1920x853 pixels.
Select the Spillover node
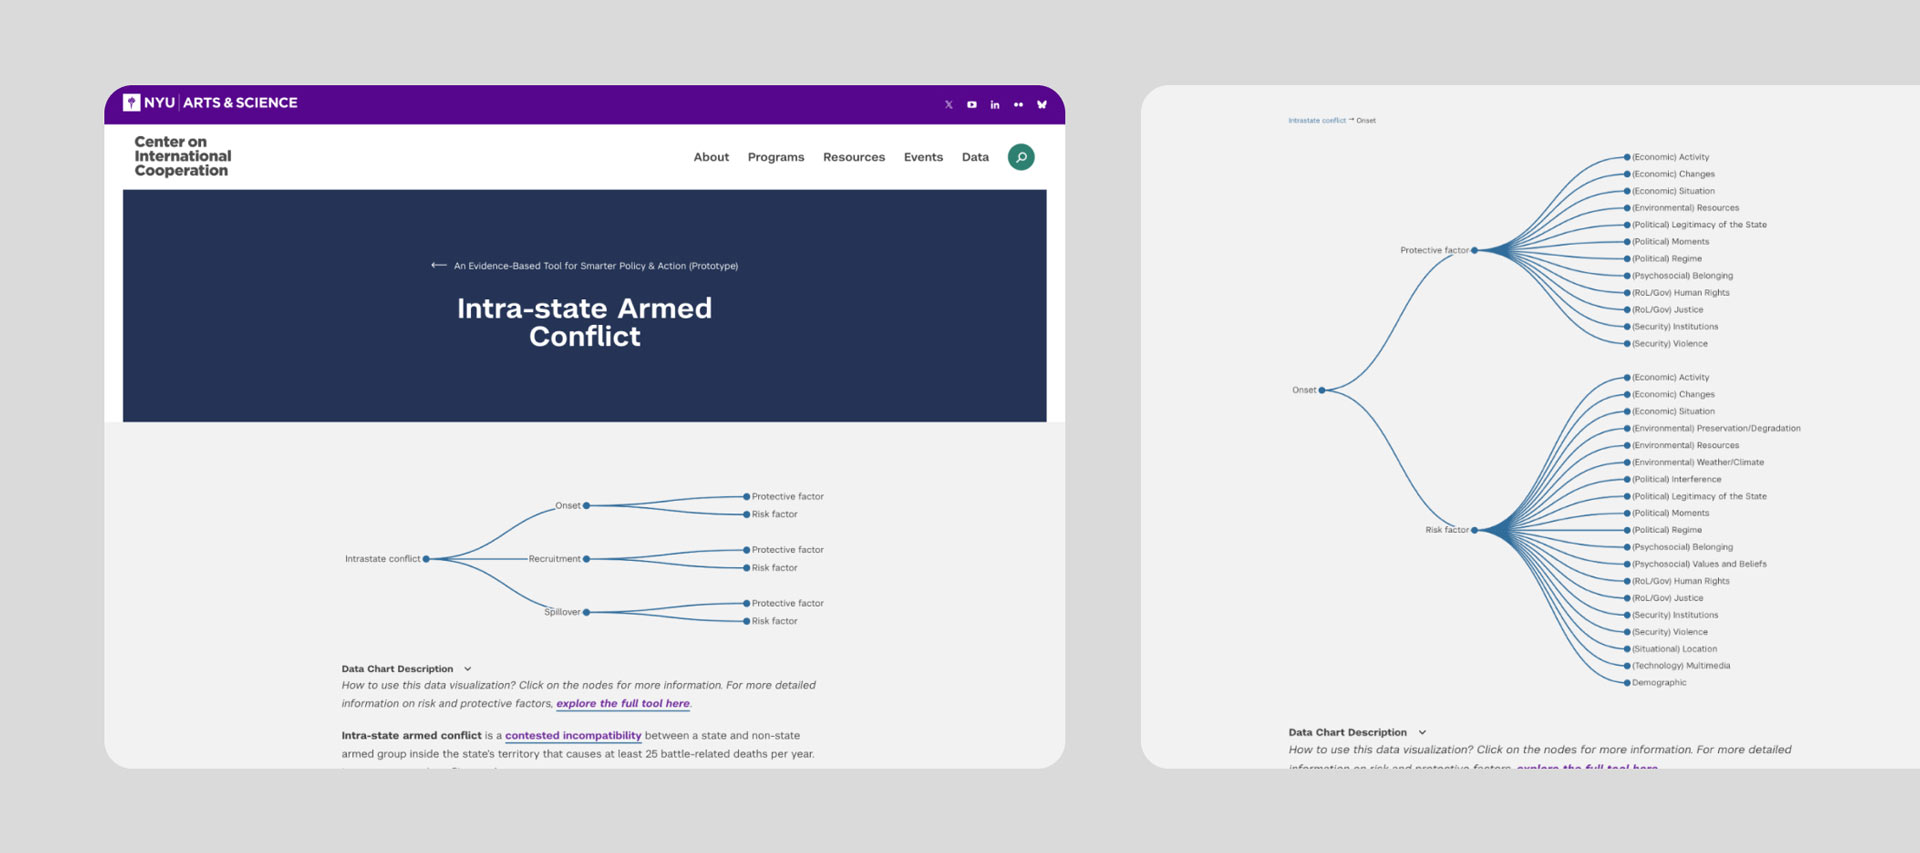[x=586, y=612]
